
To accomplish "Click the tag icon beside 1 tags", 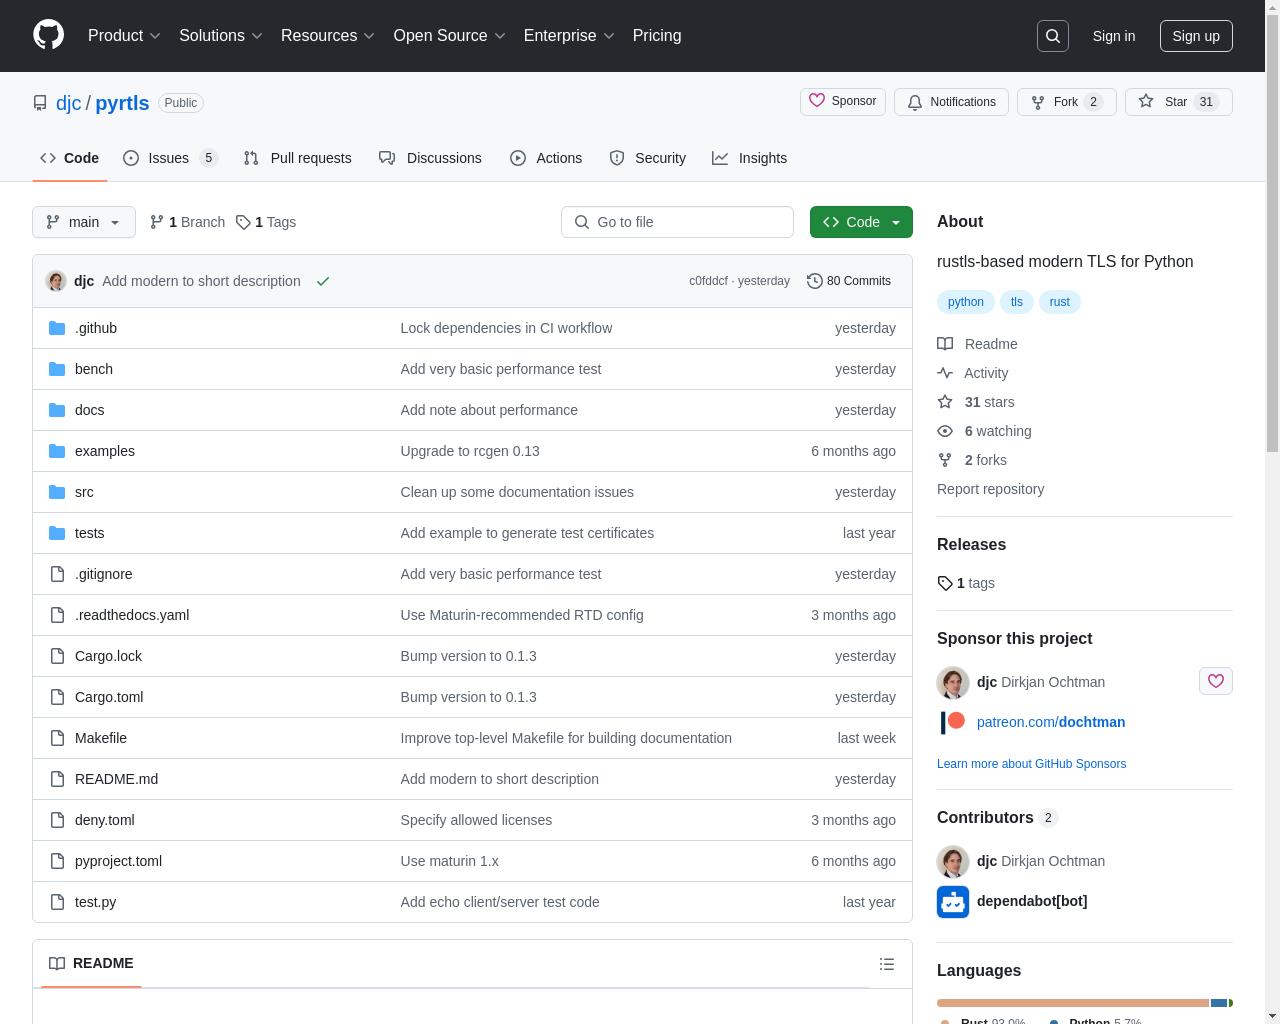I will [x=945, y=583].
